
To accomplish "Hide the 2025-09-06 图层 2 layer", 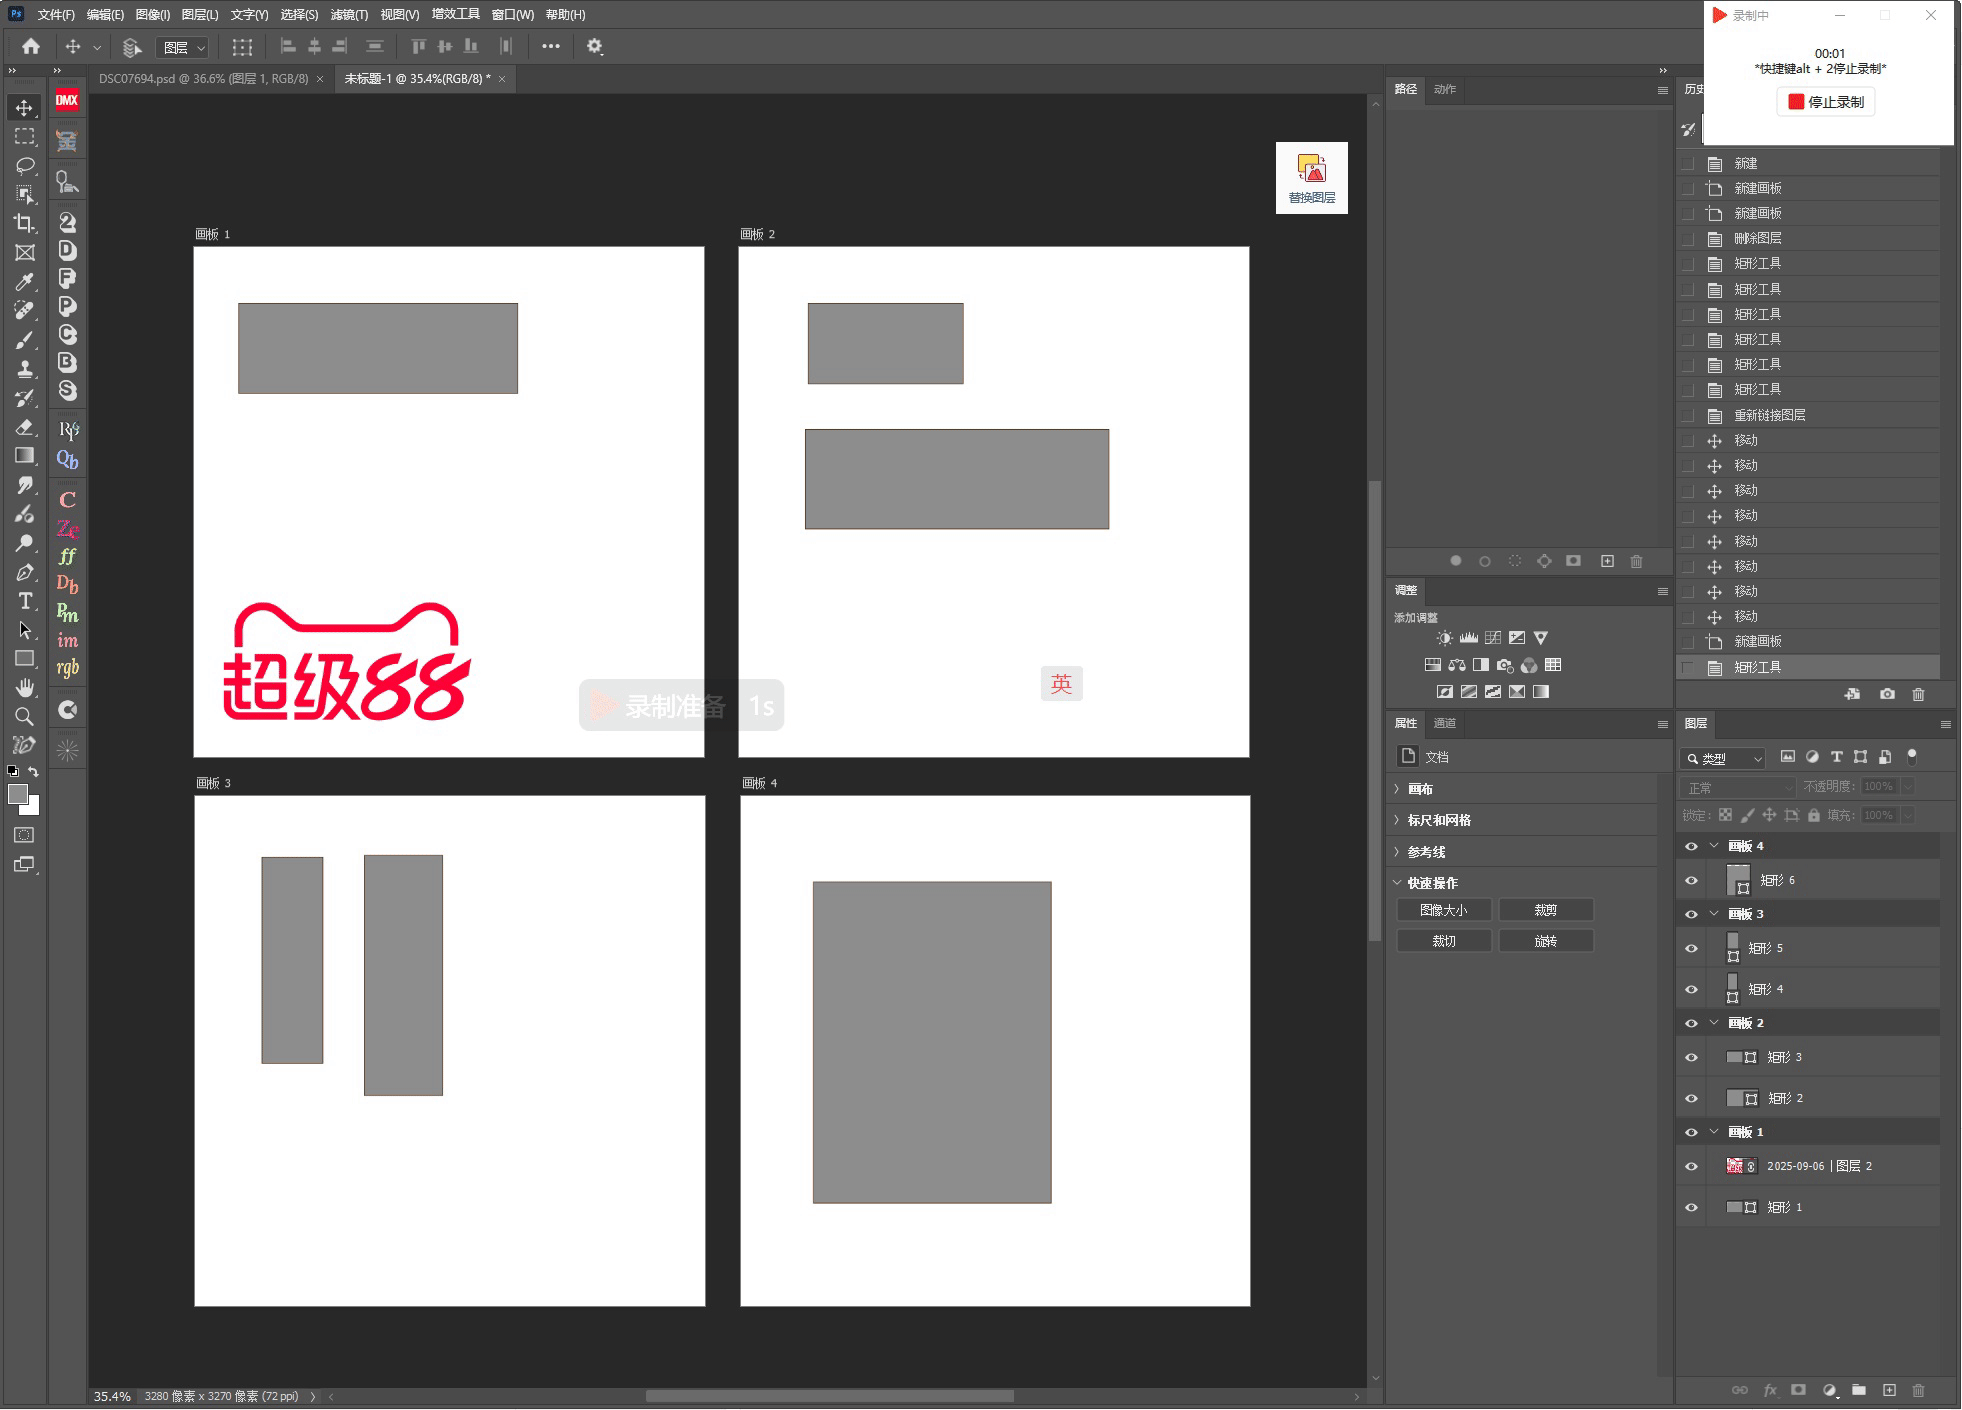I will click(1691, 1166).
